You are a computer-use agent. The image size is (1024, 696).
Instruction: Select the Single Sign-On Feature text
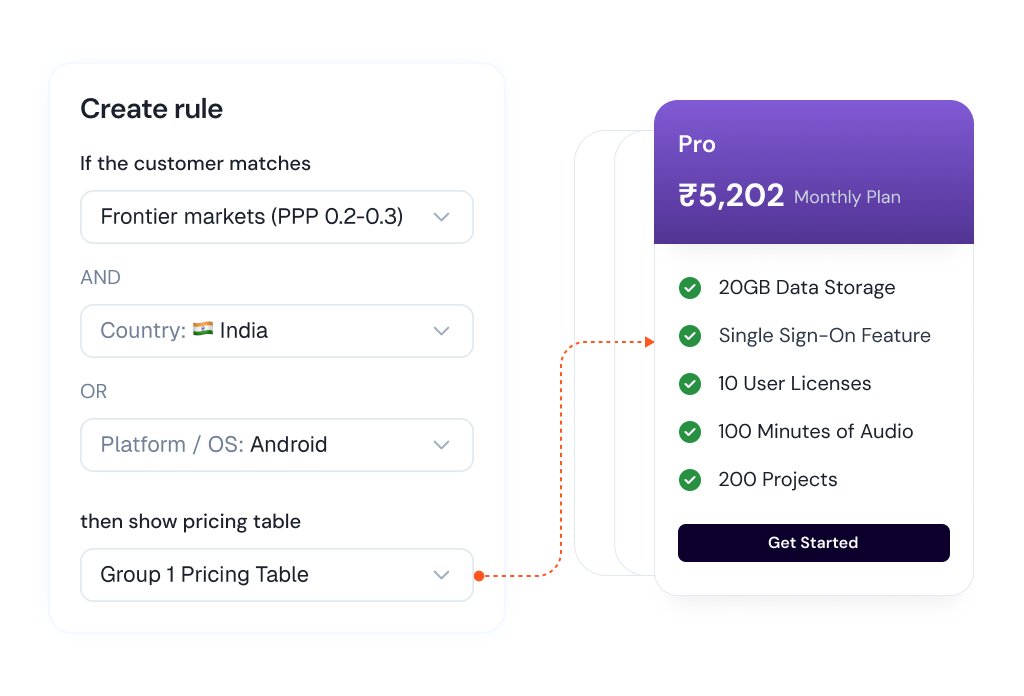pos(824,336)
